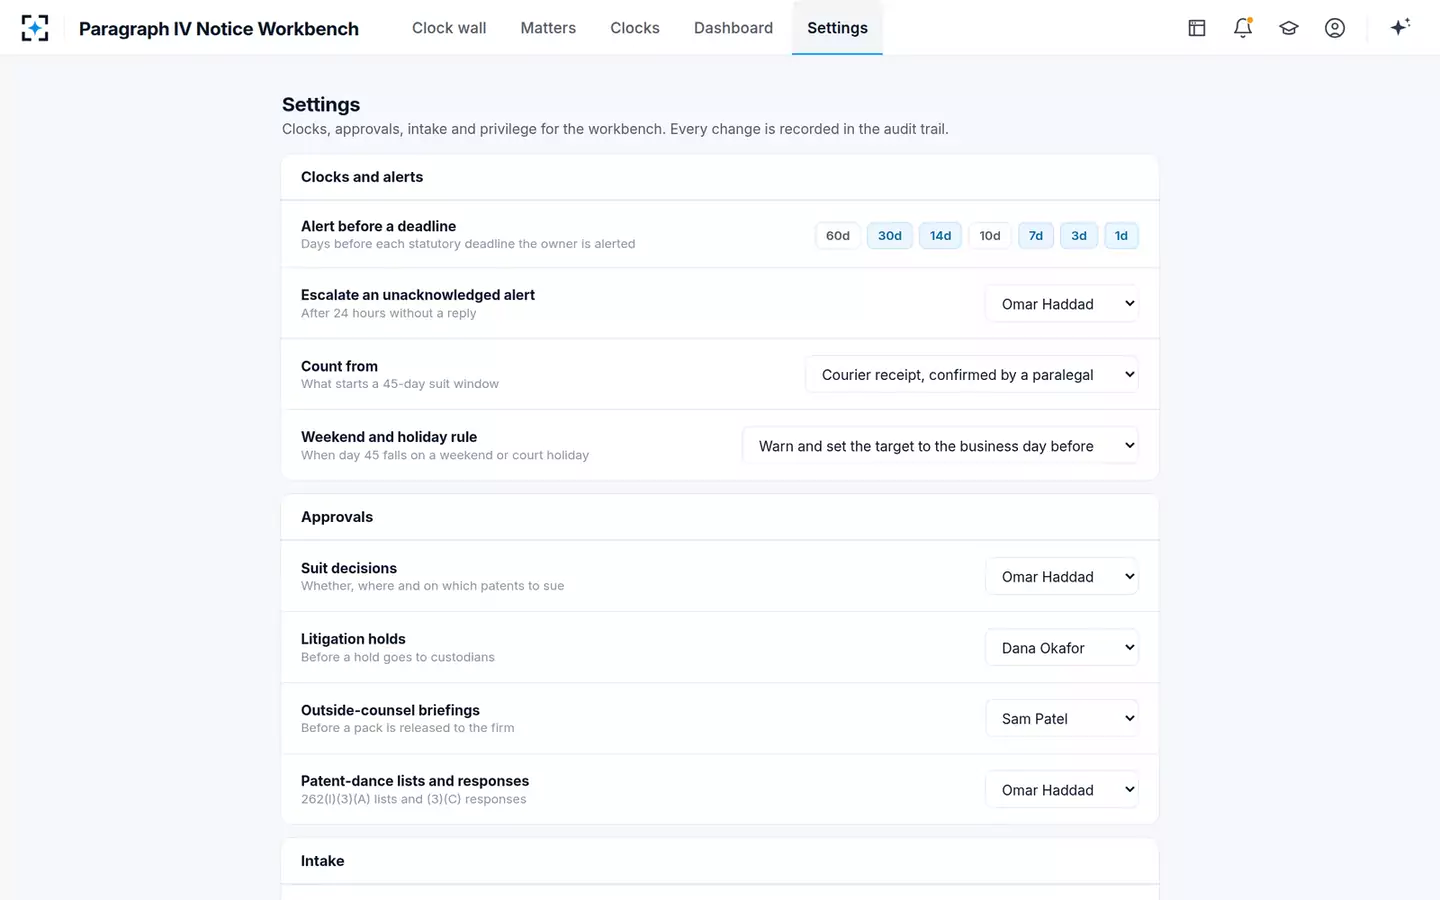Open the Weekend and holiday rule dropdown
This screenshot has width=1440, height=900.
(940, 446)
